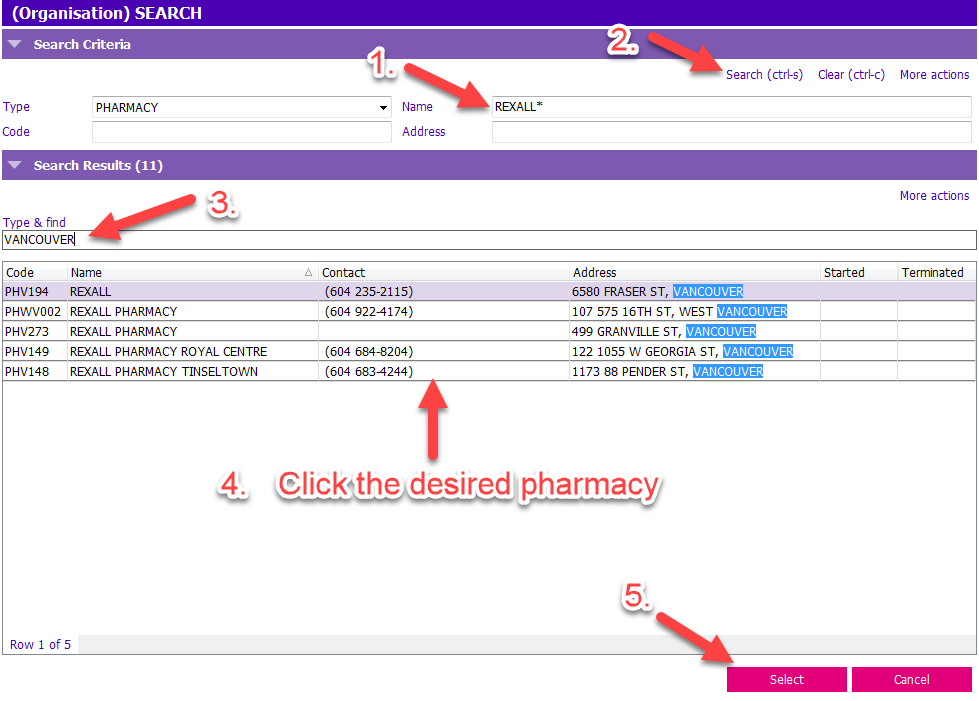Click Search (ctrl-s)

tap(764, 74)
